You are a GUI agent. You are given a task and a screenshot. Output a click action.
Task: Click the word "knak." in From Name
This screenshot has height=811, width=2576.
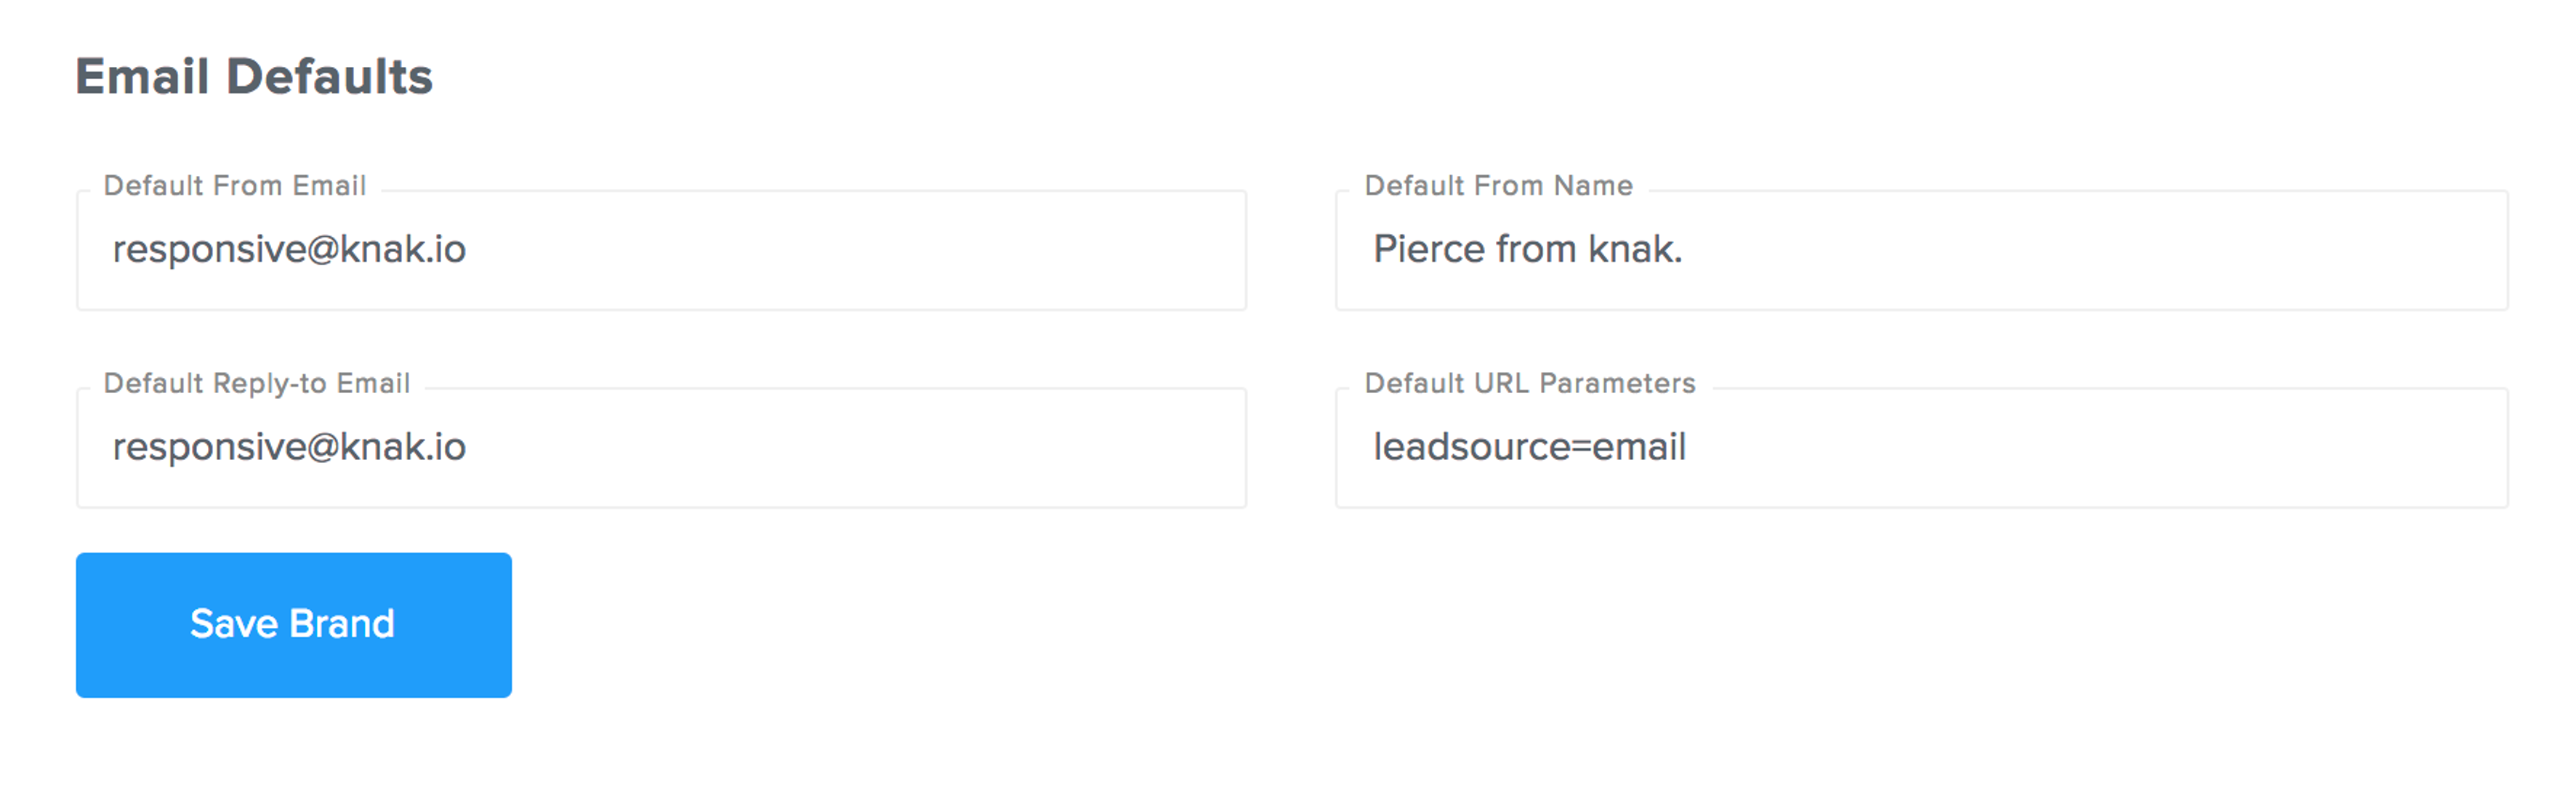(x=1635, y=249)
